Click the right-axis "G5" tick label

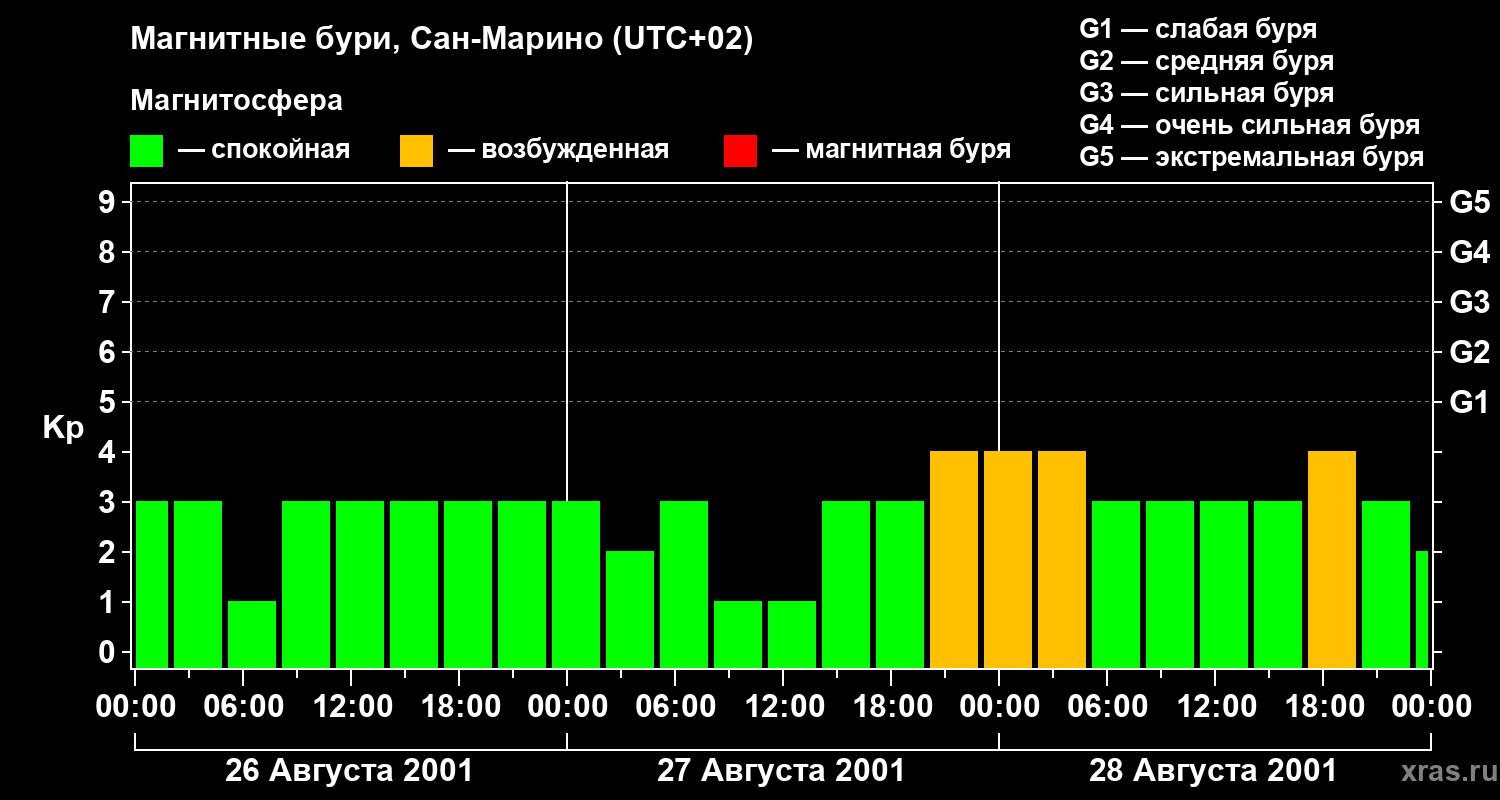click(1470, 203)
